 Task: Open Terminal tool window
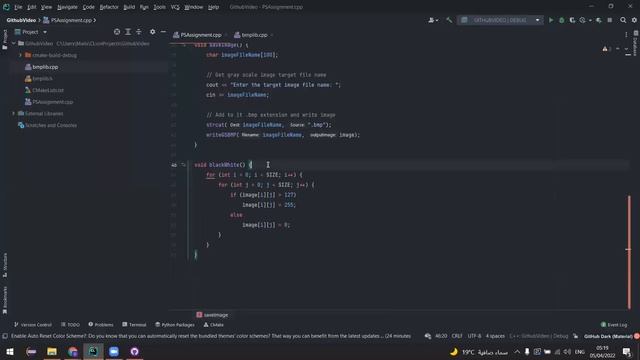[x=134, y=325]
